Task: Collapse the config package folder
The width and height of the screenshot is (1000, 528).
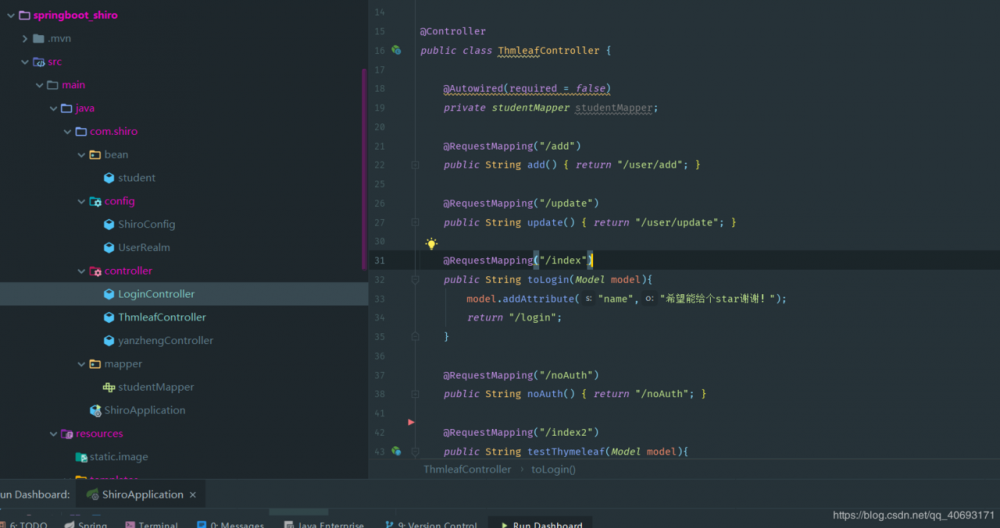Action: (81, 201)
